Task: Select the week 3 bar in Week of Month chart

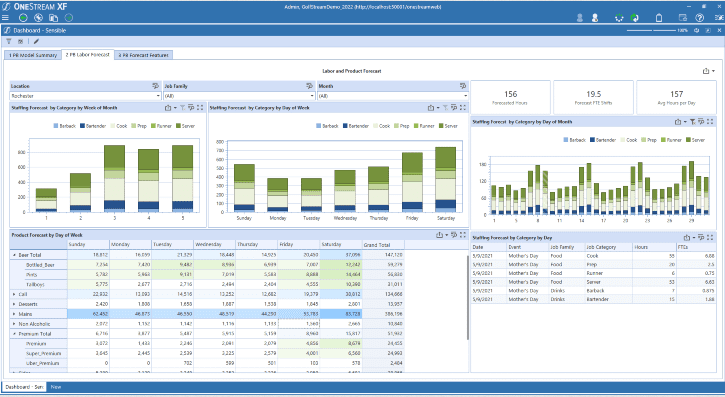Action: [114, 179]
